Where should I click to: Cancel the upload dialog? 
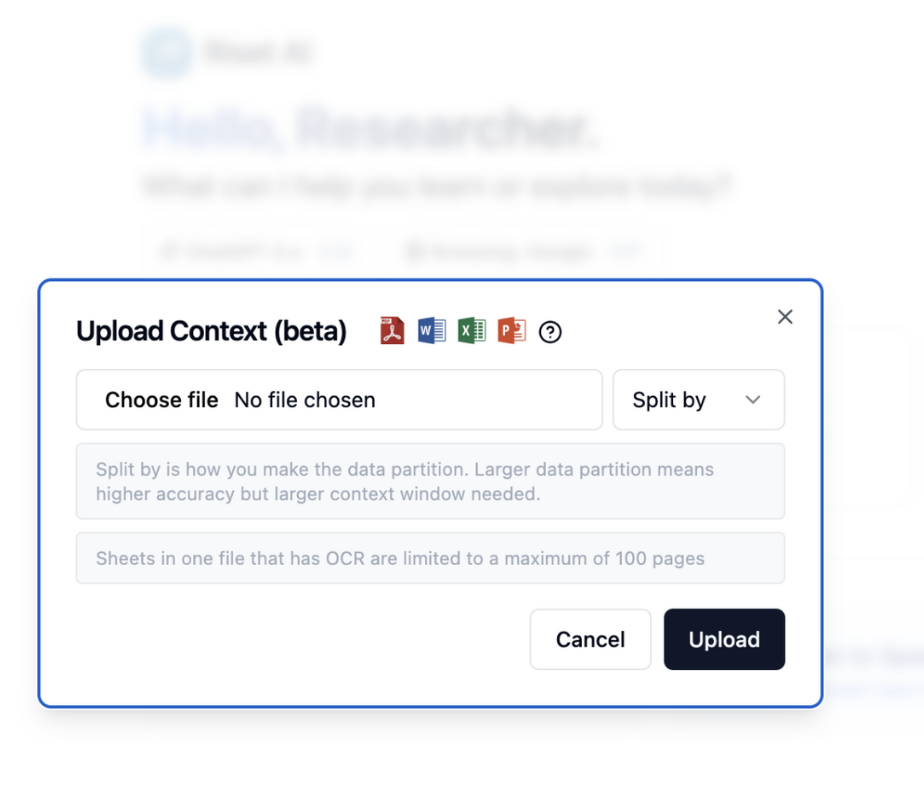point(590,639)
